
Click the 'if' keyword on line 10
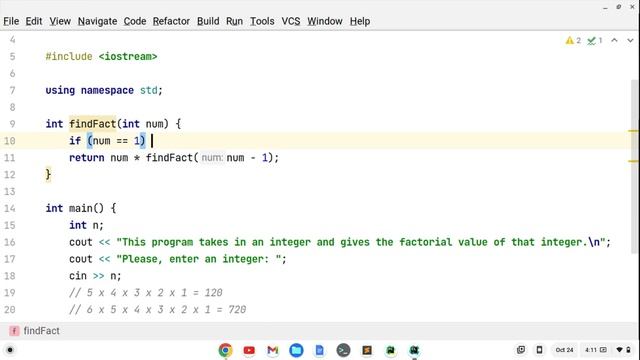coord(75,141)
